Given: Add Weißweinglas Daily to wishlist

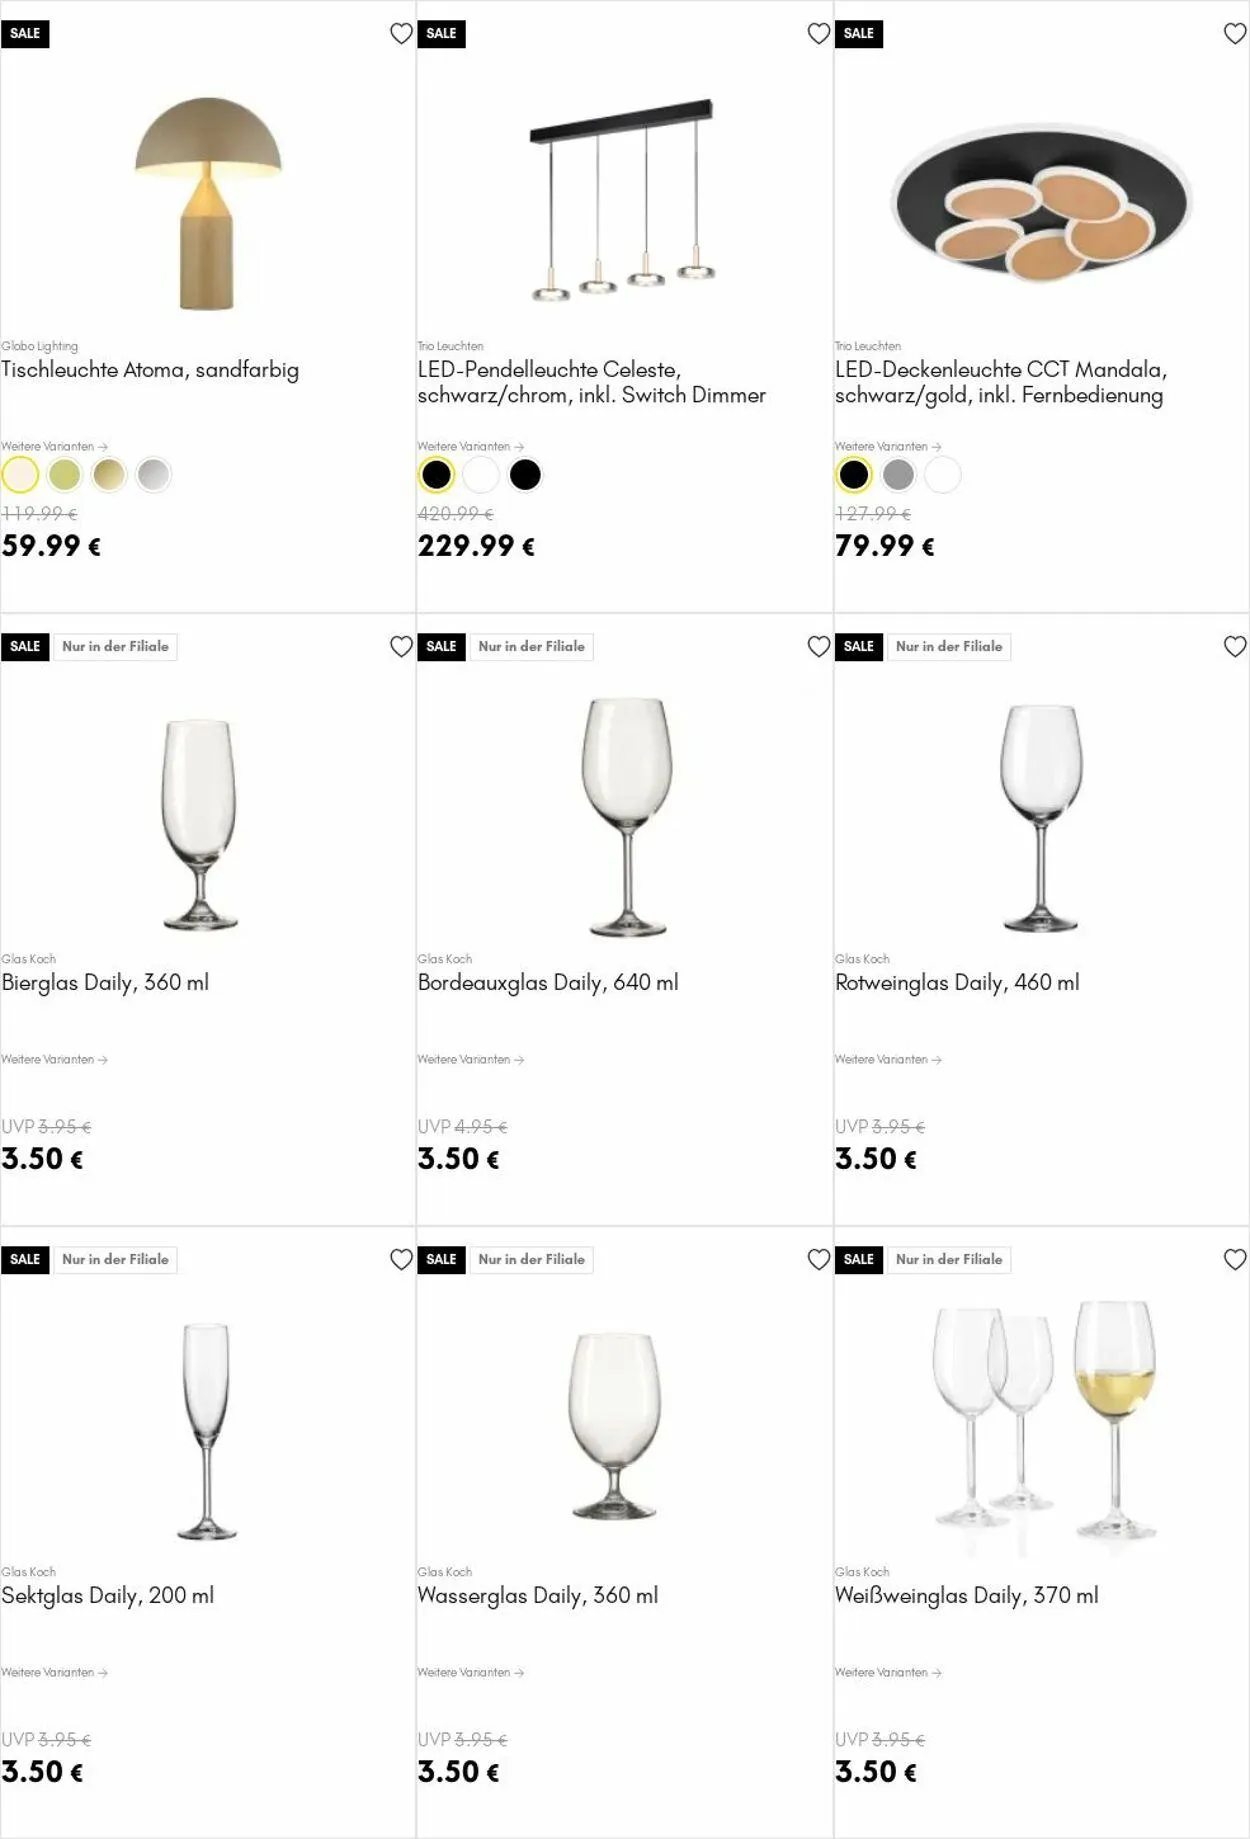Looking at the screenshot, I should click(x=1235, y=1260).
